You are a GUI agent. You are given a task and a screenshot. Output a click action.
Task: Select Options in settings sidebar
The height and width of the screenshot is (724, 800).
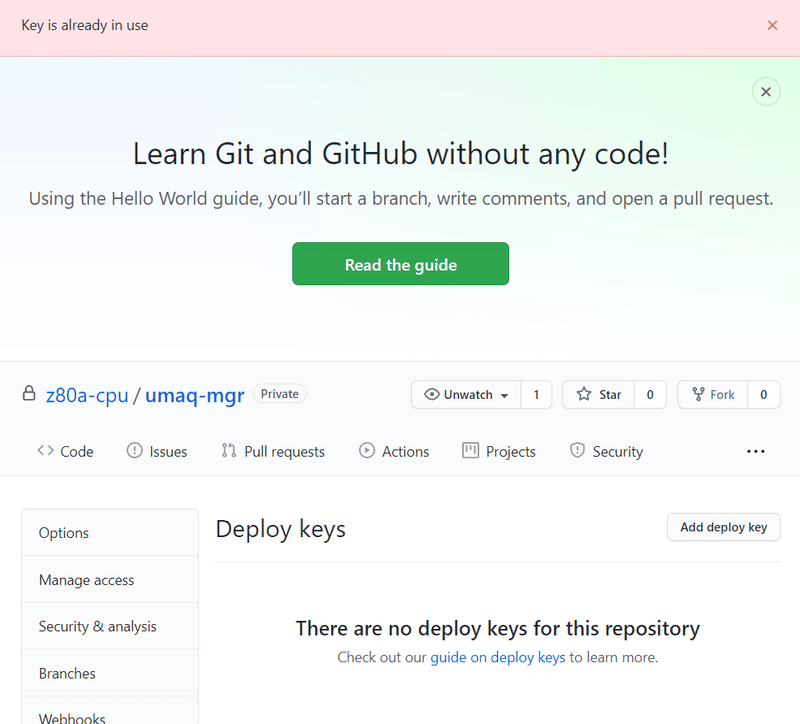click(110, 533)
